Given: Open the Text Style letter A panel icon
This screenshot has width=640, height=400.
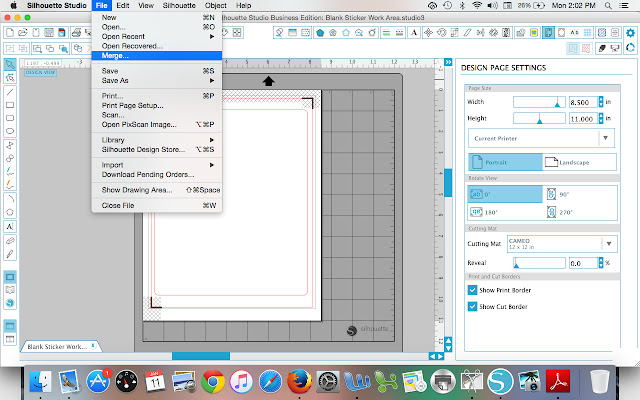Looking at the screenshot, I should pos(414,33).
